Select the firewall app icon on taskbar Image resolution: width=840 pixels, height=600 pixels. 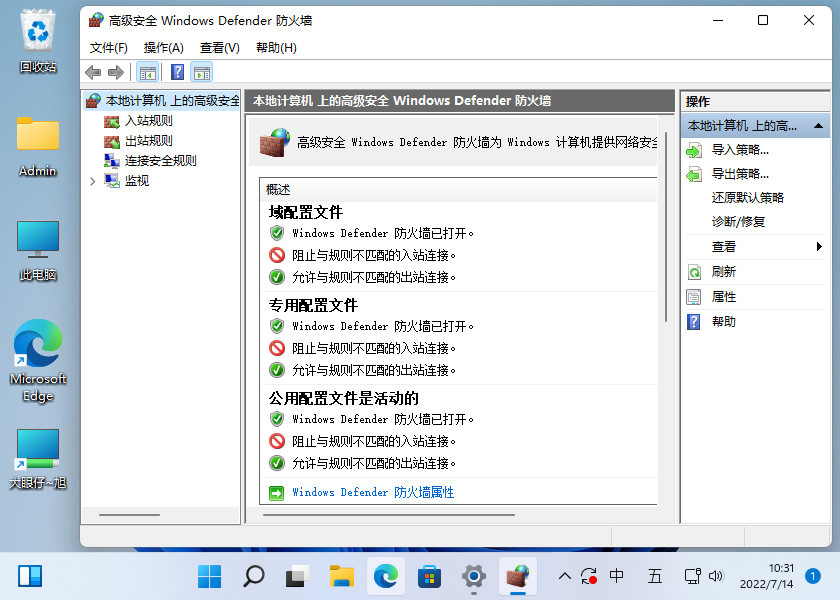pos(519,577)
